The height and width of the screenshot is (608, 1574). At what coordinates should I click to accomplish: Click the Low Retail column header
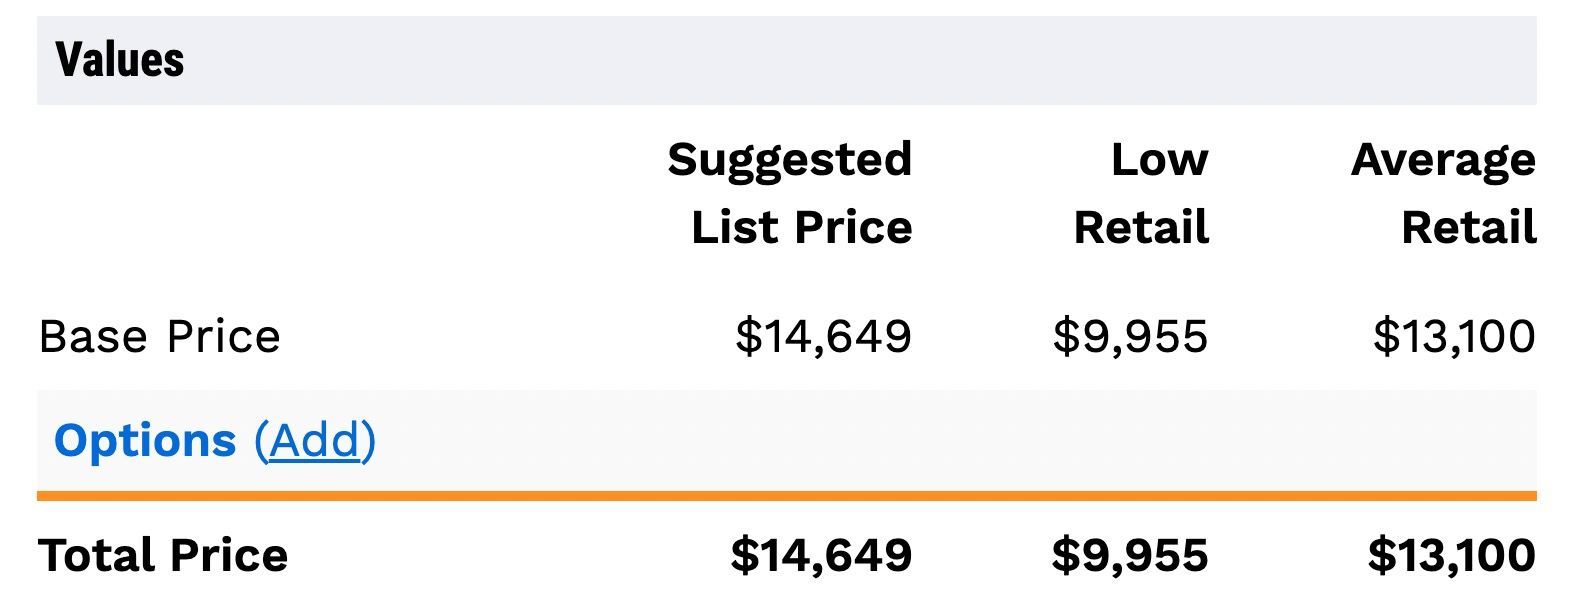(1141, 193)
